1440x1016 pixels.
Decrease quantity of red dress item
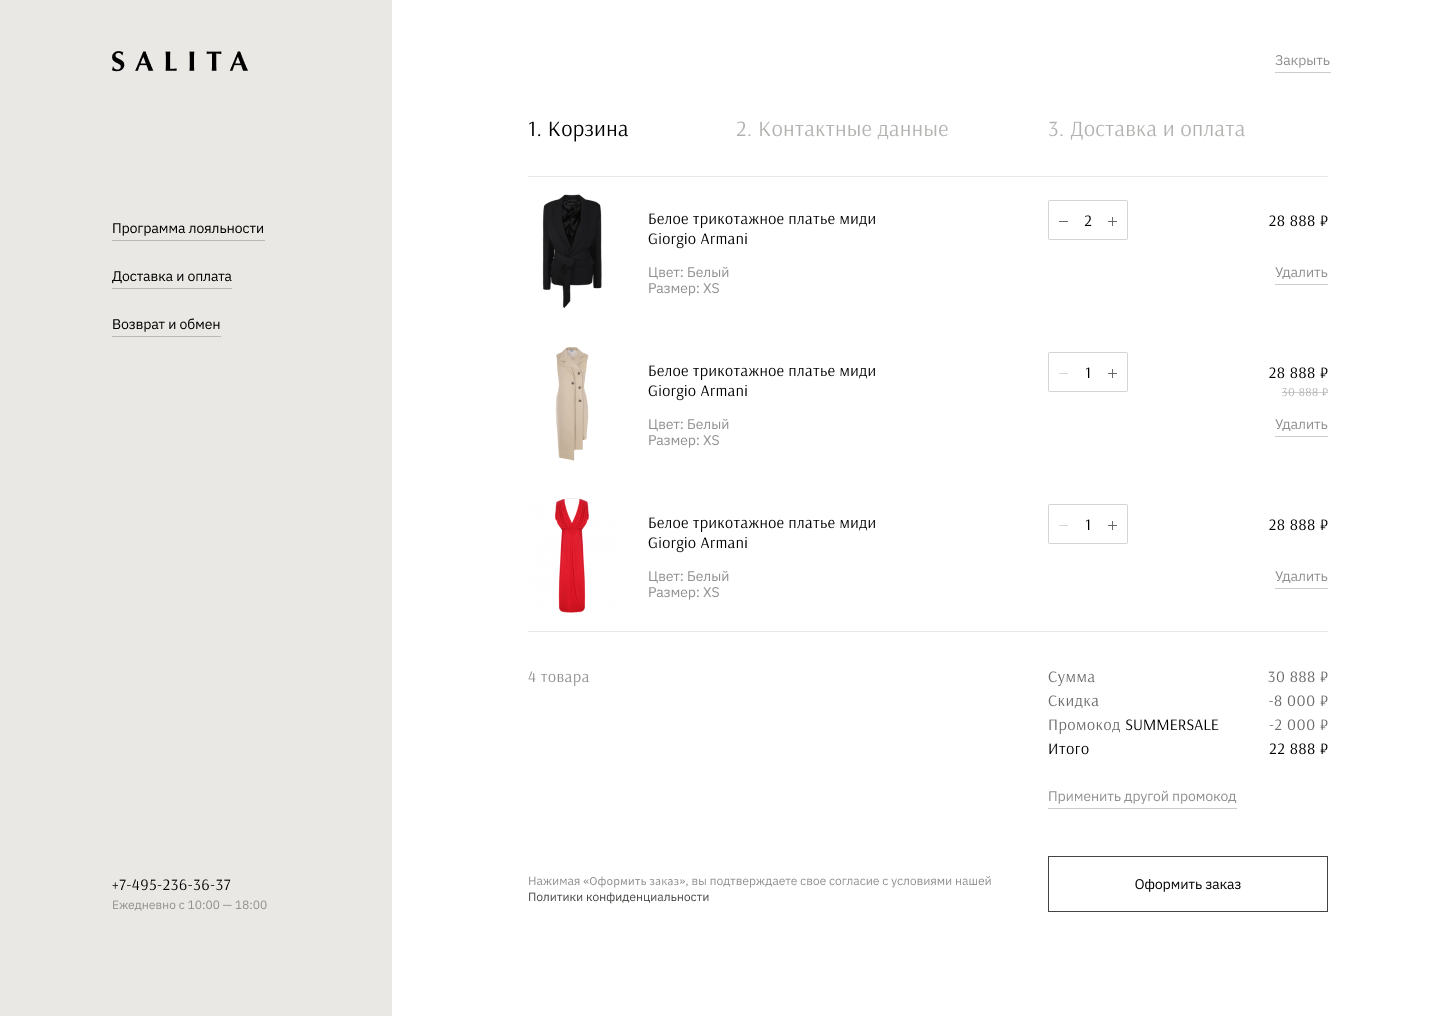pyautogui.click(x=1064, y=525)
